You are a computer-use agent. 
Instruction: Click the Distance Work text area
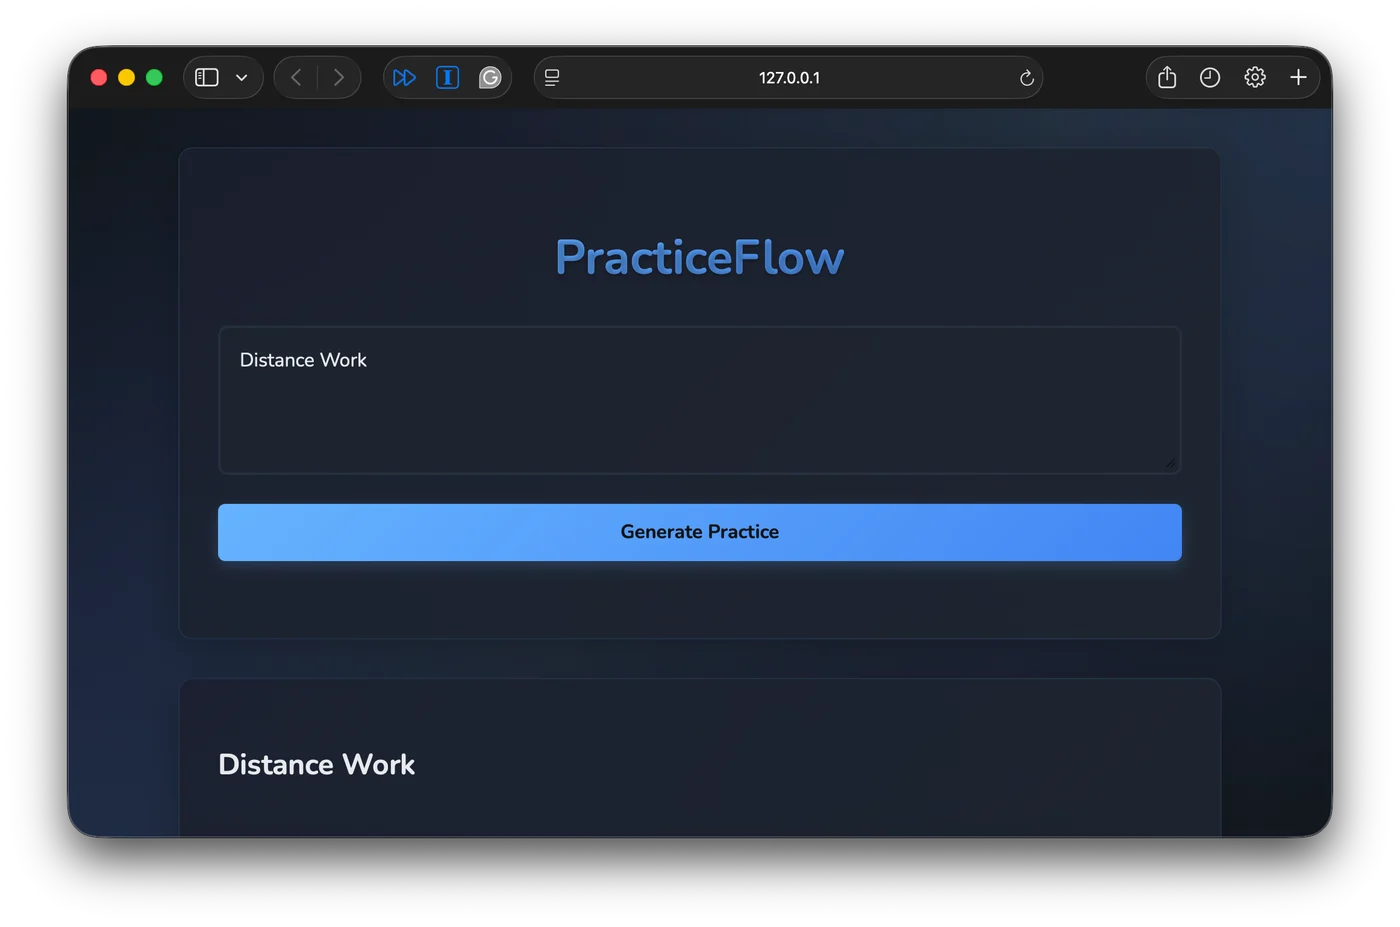(700, 400)
